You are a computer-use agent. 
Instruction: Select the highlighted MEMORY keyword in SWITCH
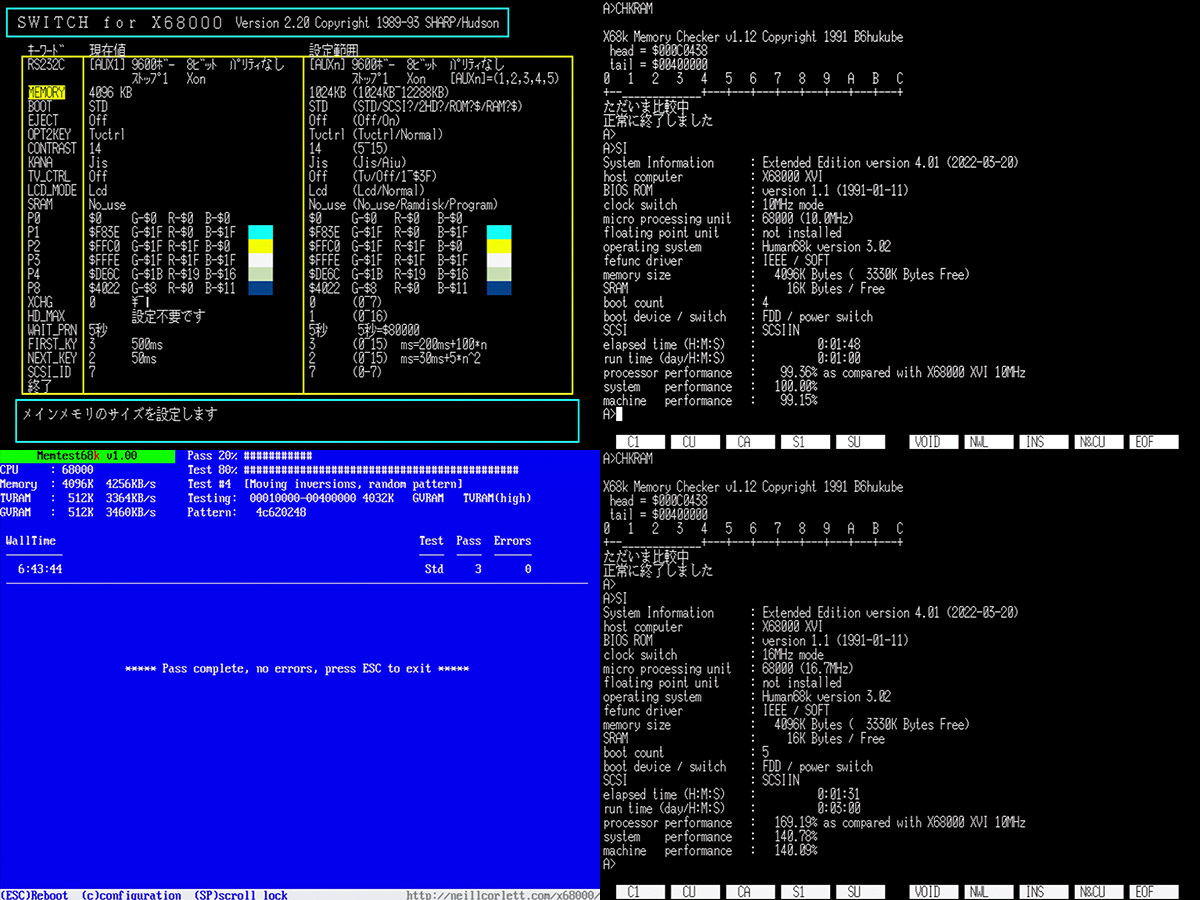click(47, 93)
